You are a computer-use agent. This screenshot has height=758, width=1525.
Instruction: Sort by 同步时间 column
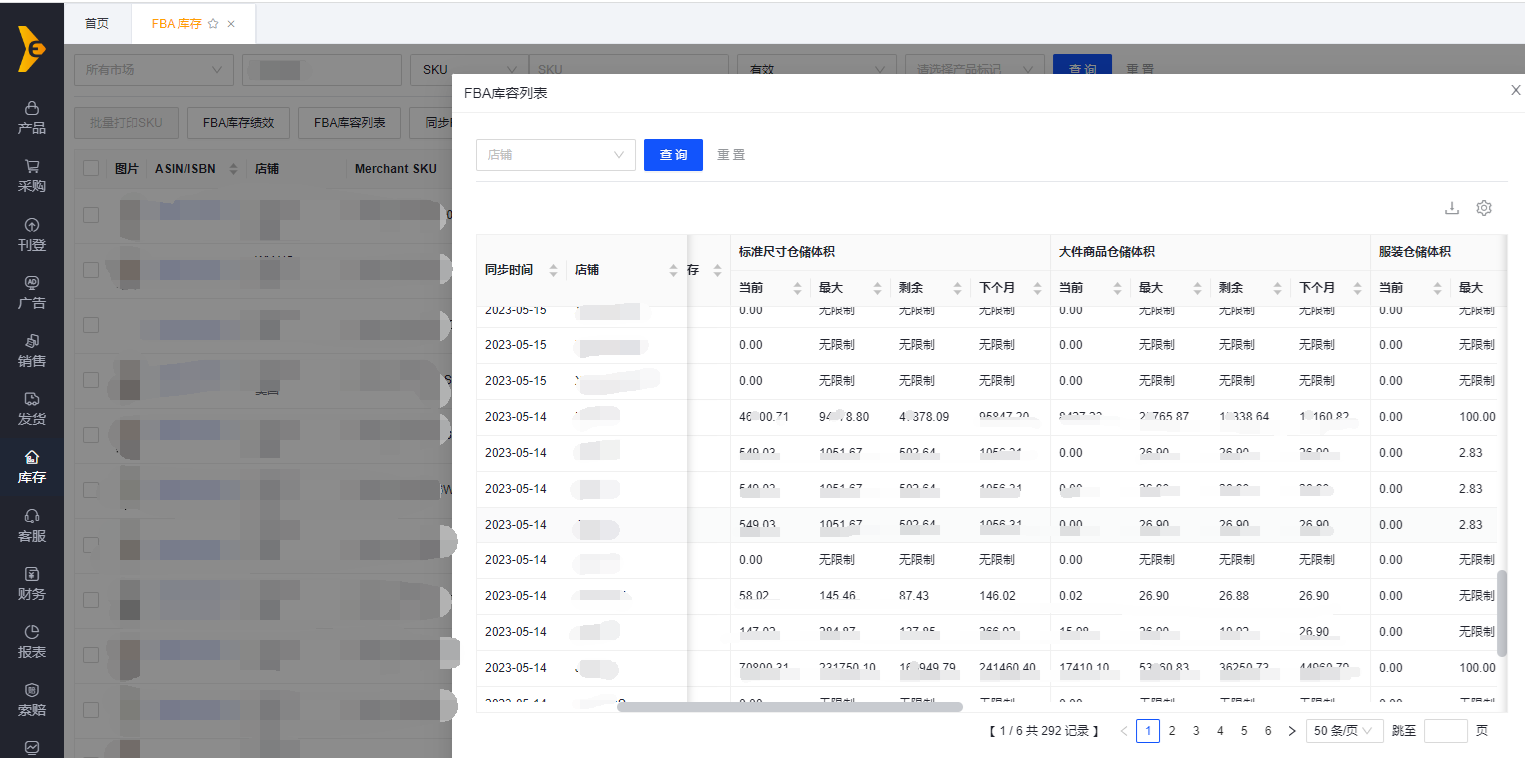click(x=553, y=270)
